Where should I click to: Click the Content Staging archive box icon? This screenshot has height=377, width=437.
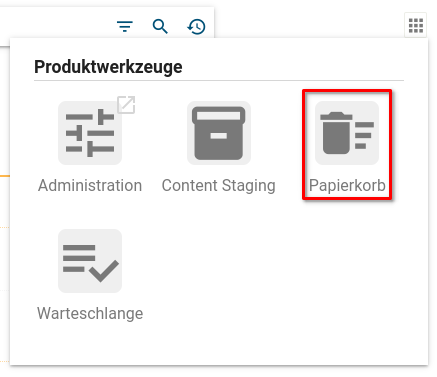point(219,133)
